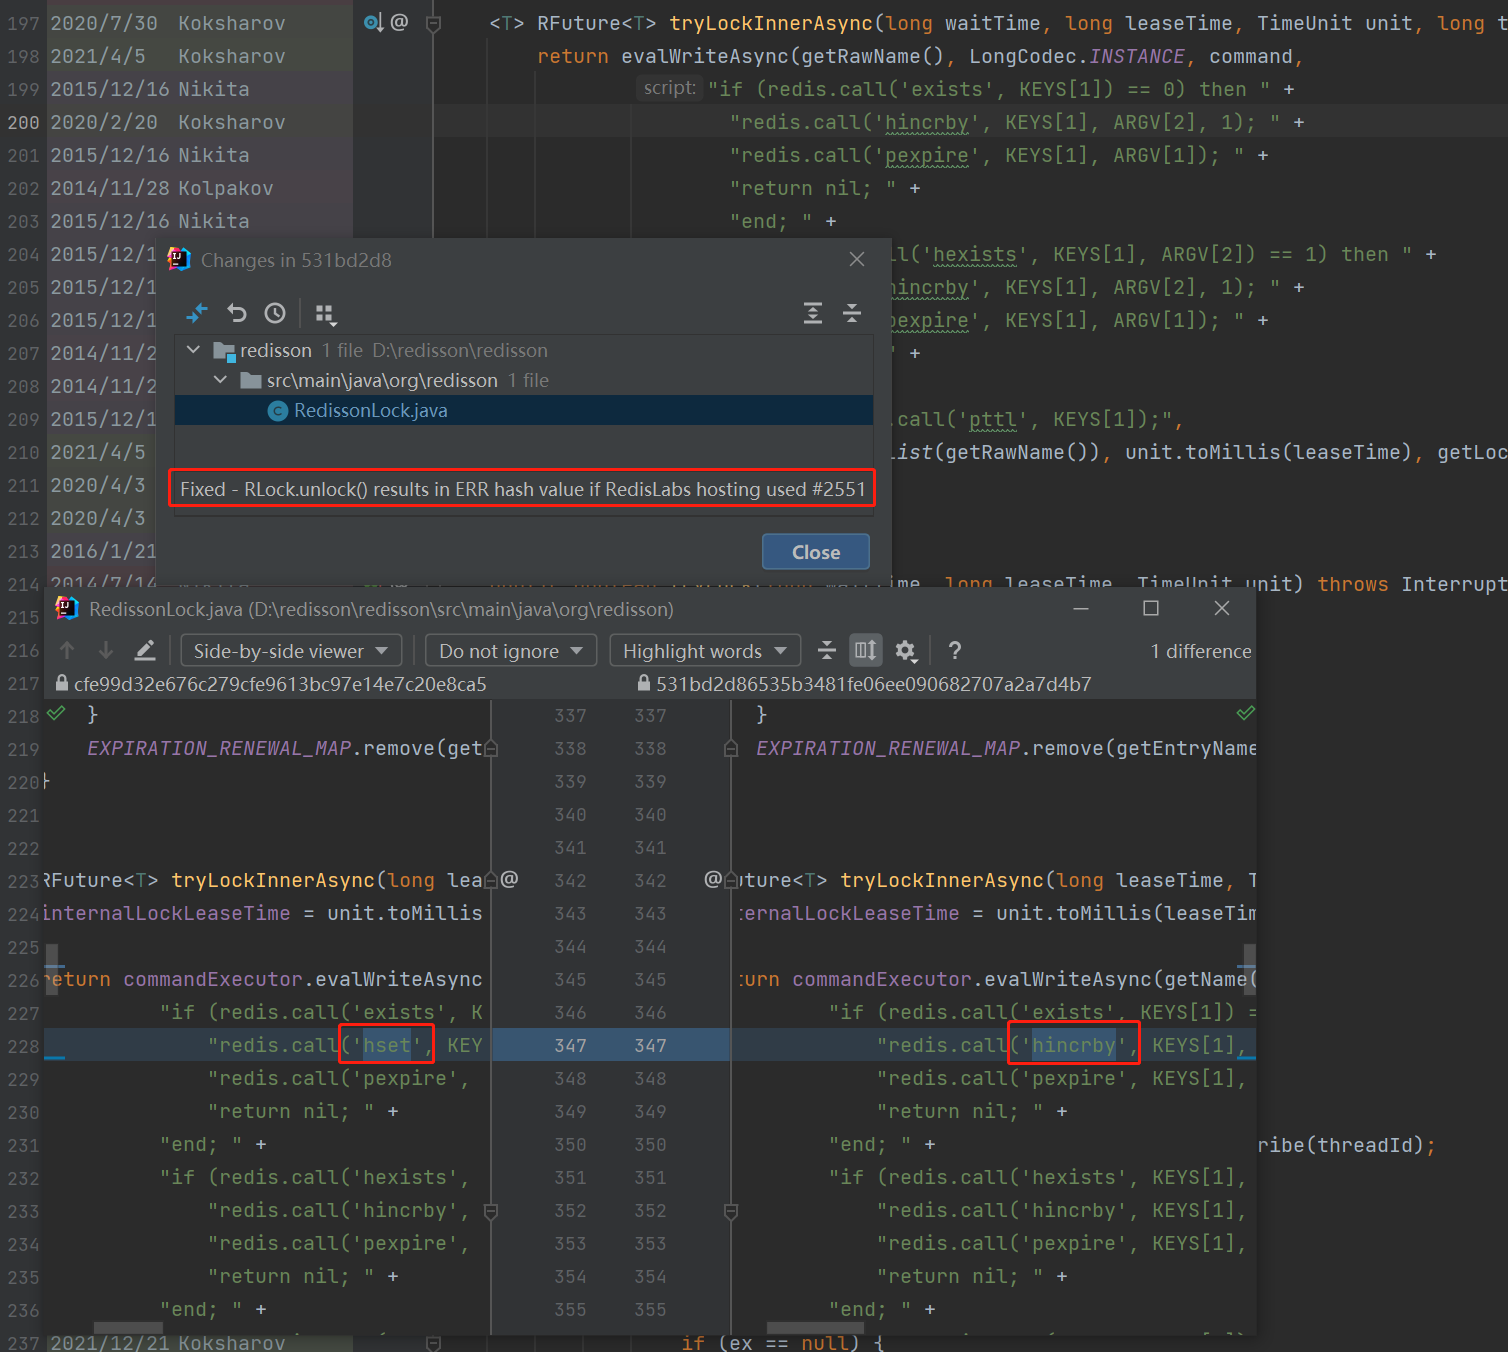Click the Help question mark icon
The width and height of the screenshot is (1508, 1352).
pyautogui.click(x=955, y=651)
